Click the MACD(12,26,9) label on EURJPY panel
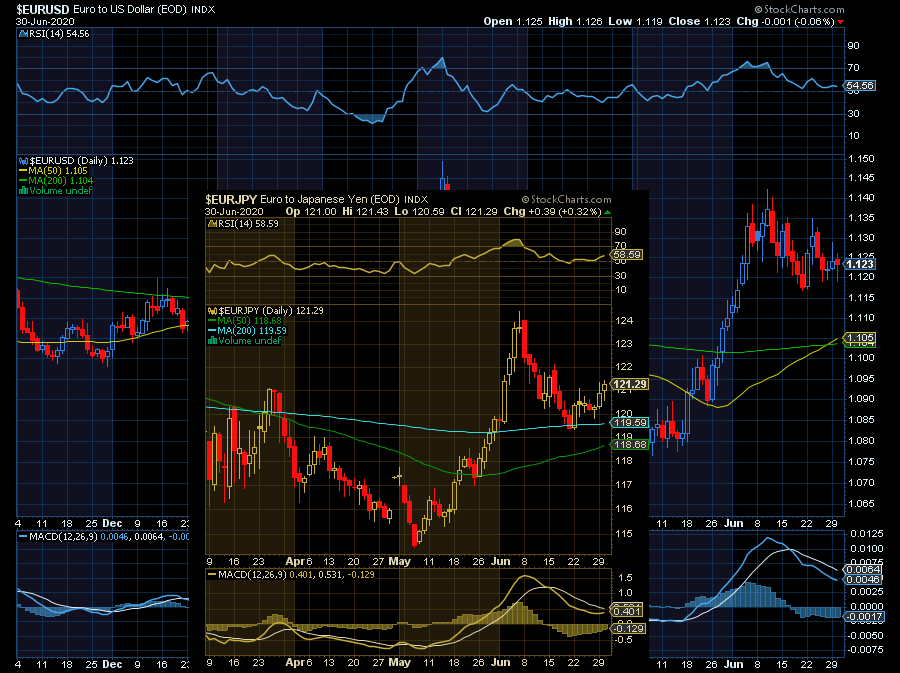The image size is (900, 673). click(247, 574)
